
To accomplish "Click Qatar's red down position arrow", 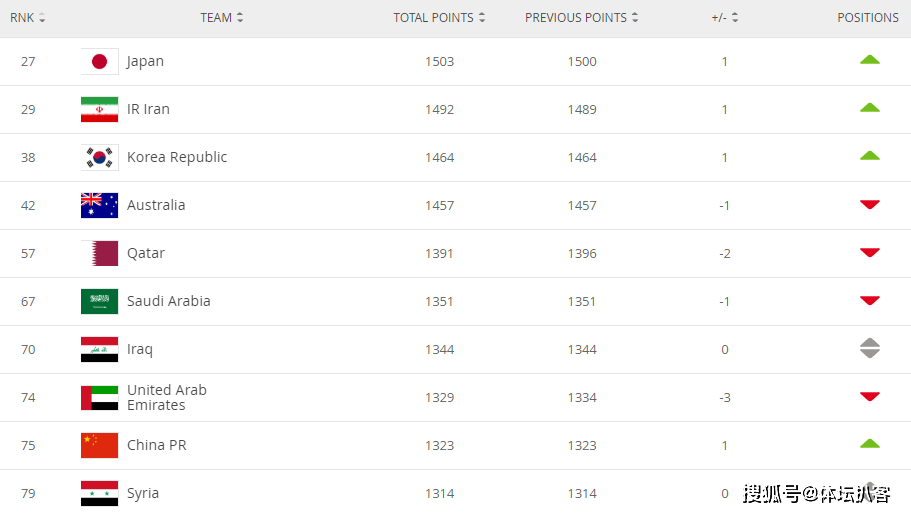I will pos(870,252).
